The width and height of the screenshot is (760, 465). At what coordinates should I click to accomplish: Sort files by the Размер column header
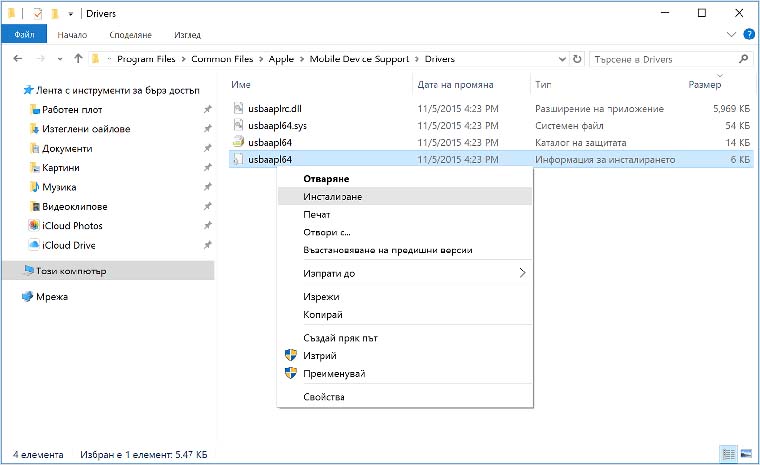(704, 85)
